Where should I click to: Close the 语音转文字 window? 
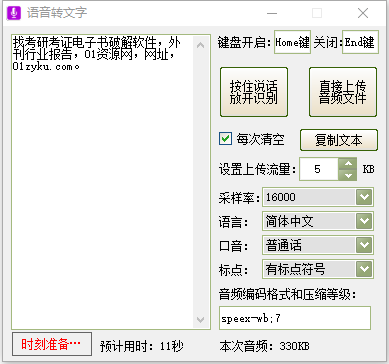[363, 13]
